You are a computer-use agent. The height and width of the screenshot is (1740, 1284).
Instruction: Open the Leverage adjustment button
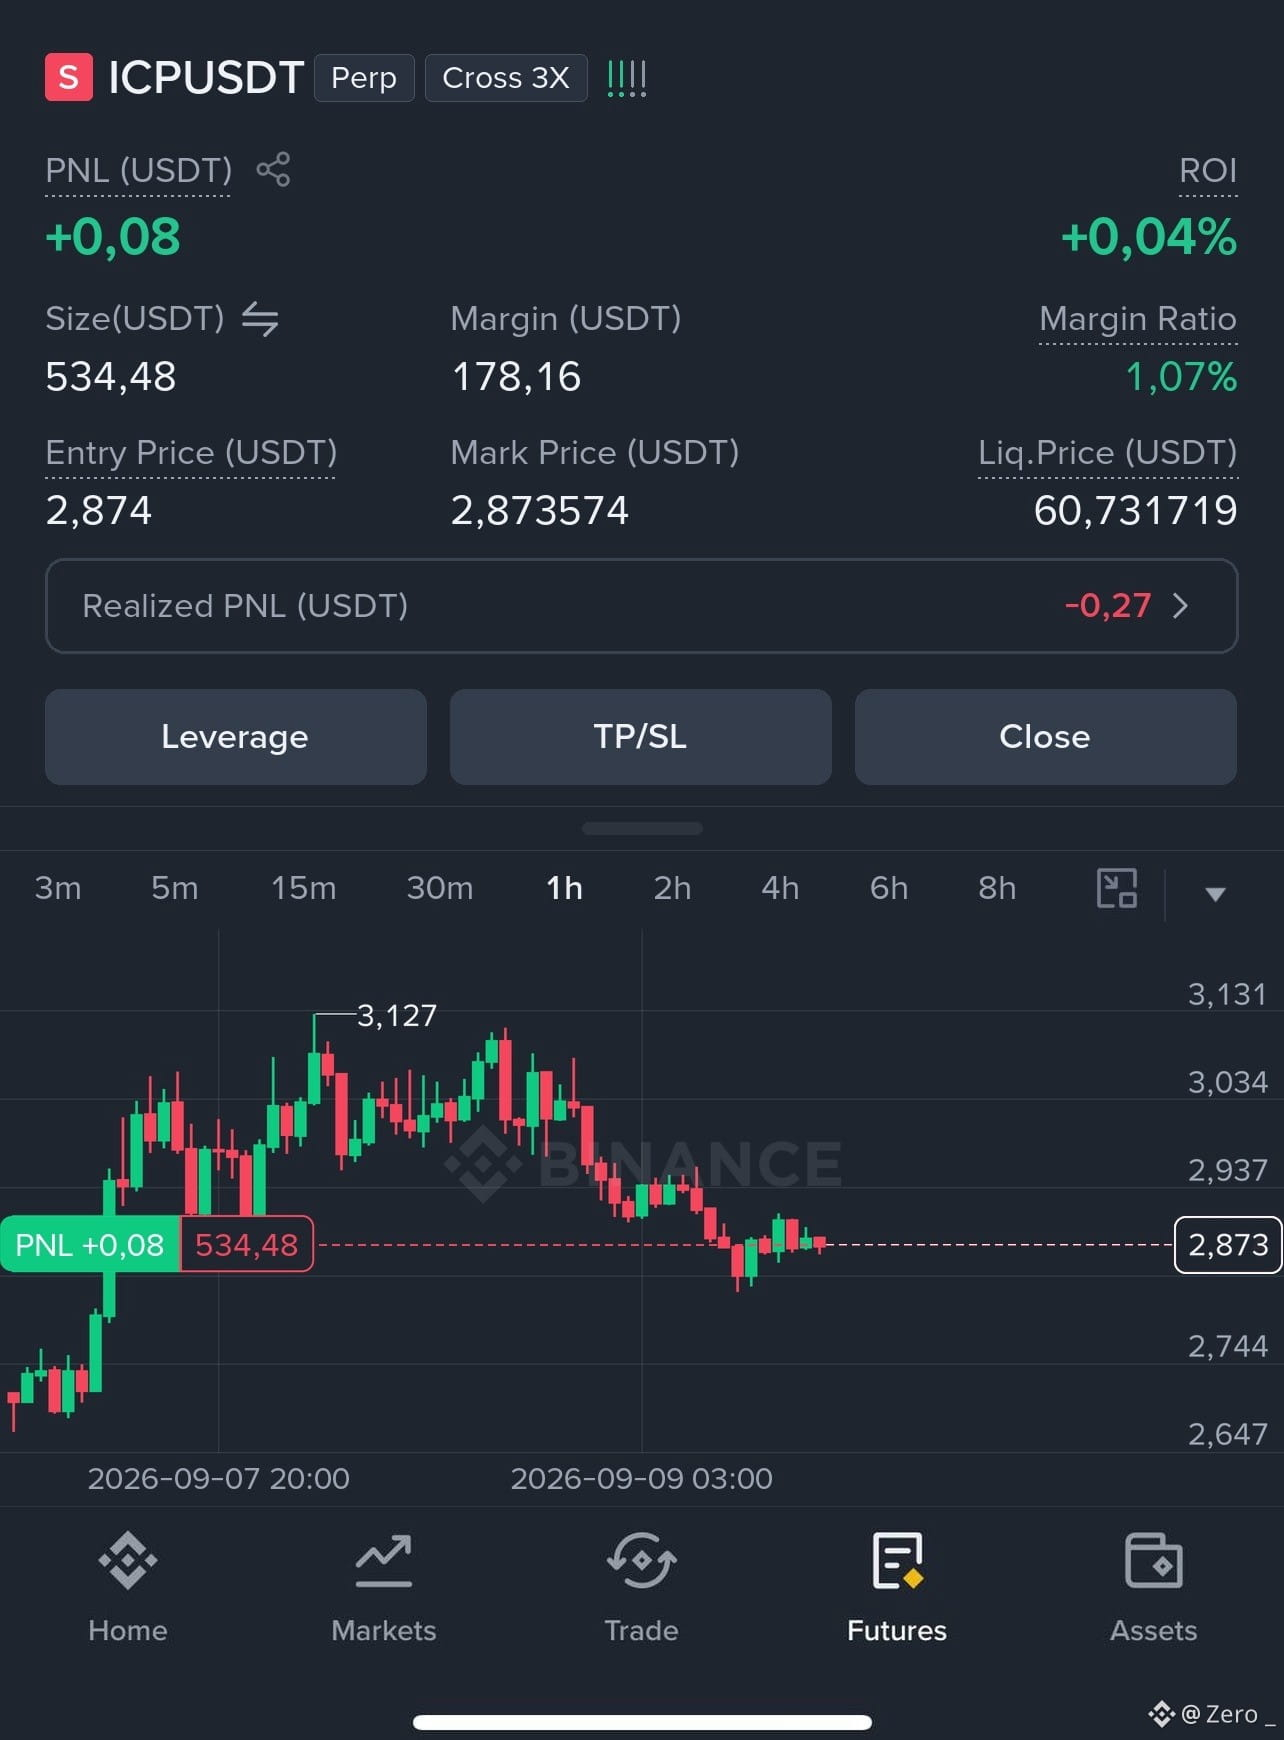[x=236, y=737]
